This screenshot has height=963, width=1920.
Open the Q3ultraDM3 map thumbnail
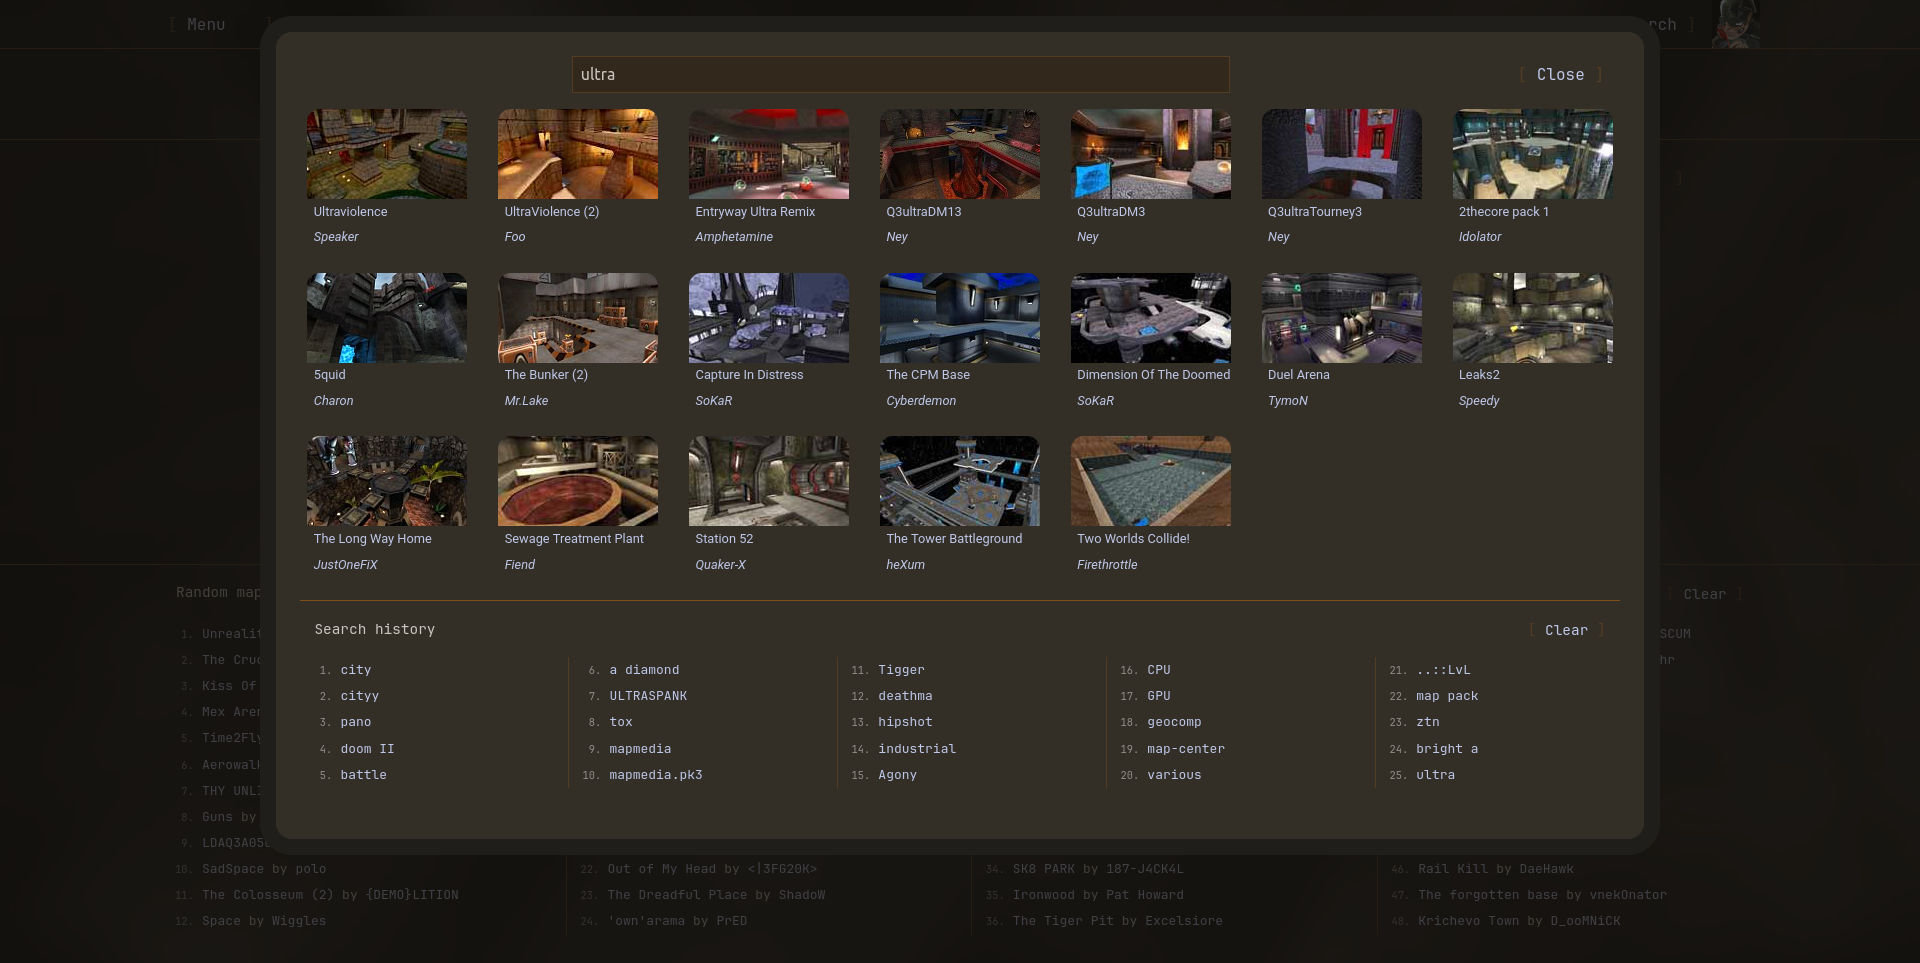click(1150, 154)
